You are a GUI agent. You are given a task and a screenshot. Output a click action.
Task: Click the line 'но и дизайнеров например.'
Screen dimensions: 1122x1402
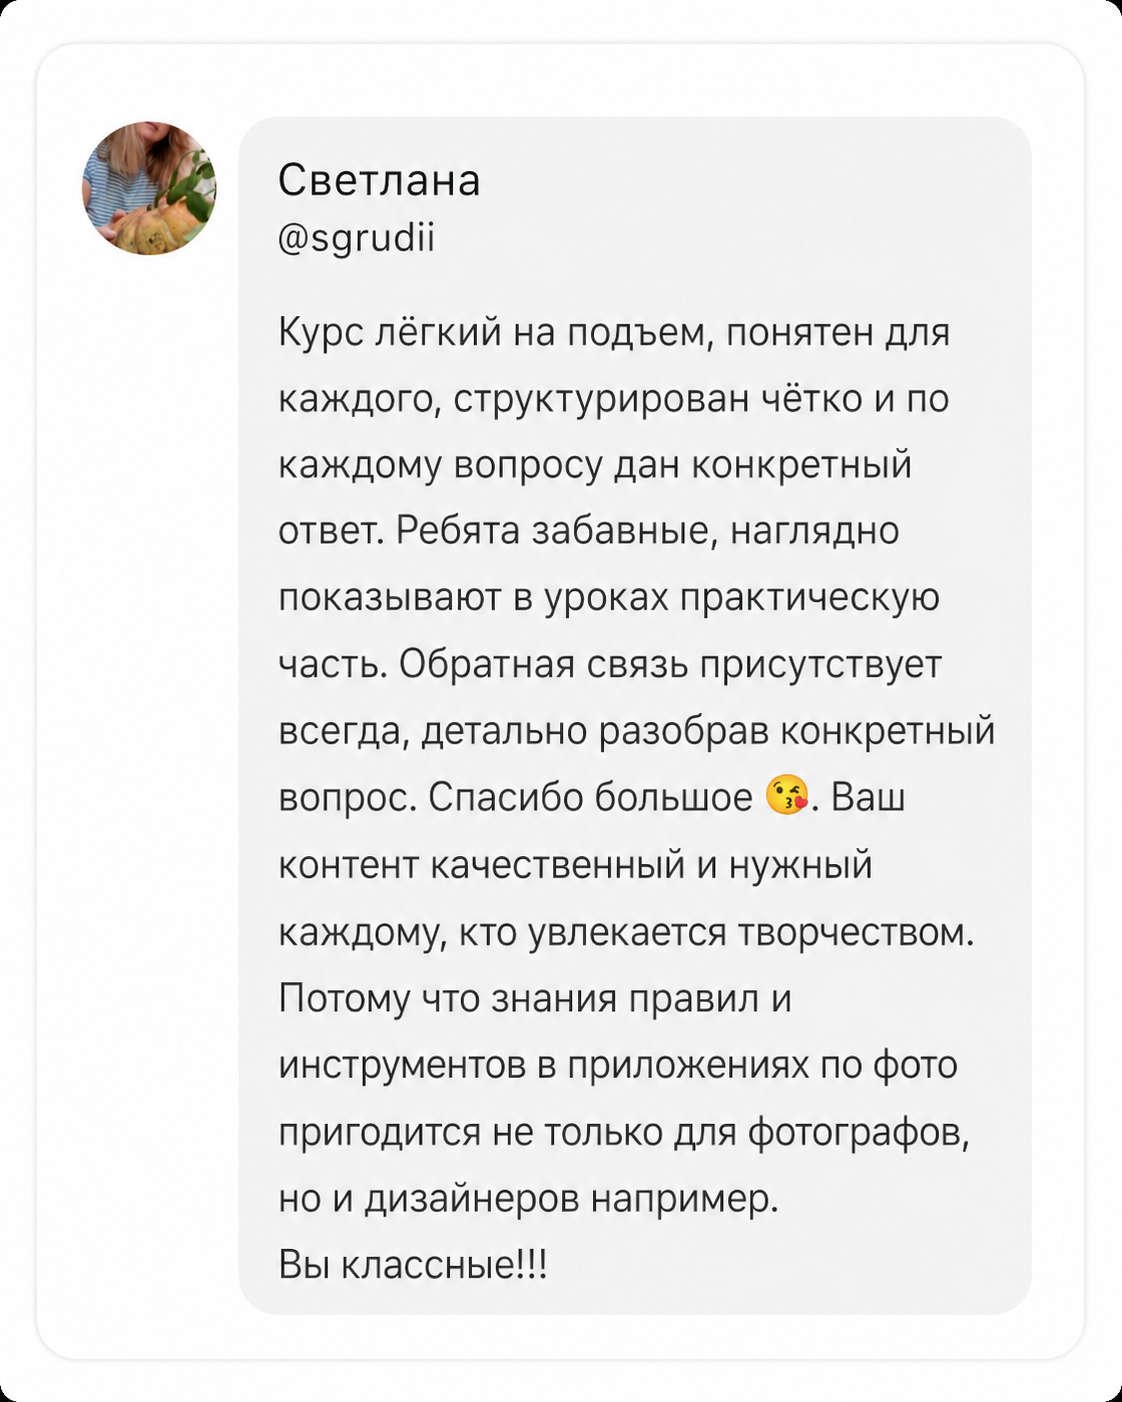tap(528, 1198)
